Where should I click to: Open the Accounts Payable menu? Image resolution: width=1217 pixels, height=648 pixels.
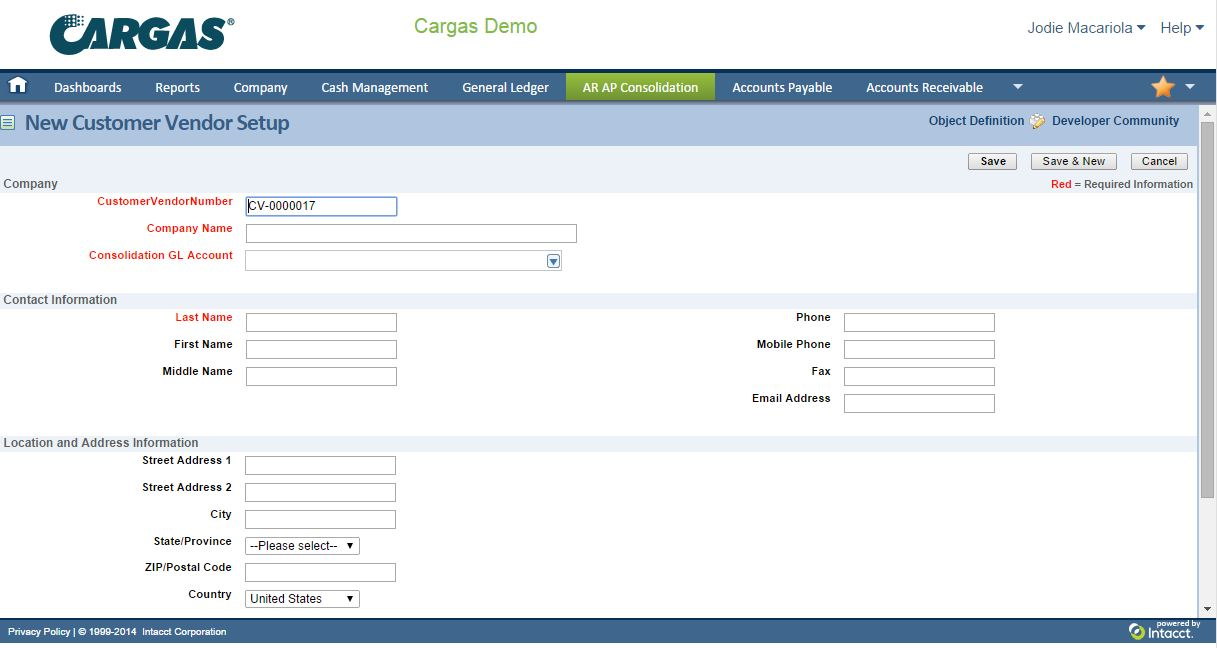click(x=782, y=87)
